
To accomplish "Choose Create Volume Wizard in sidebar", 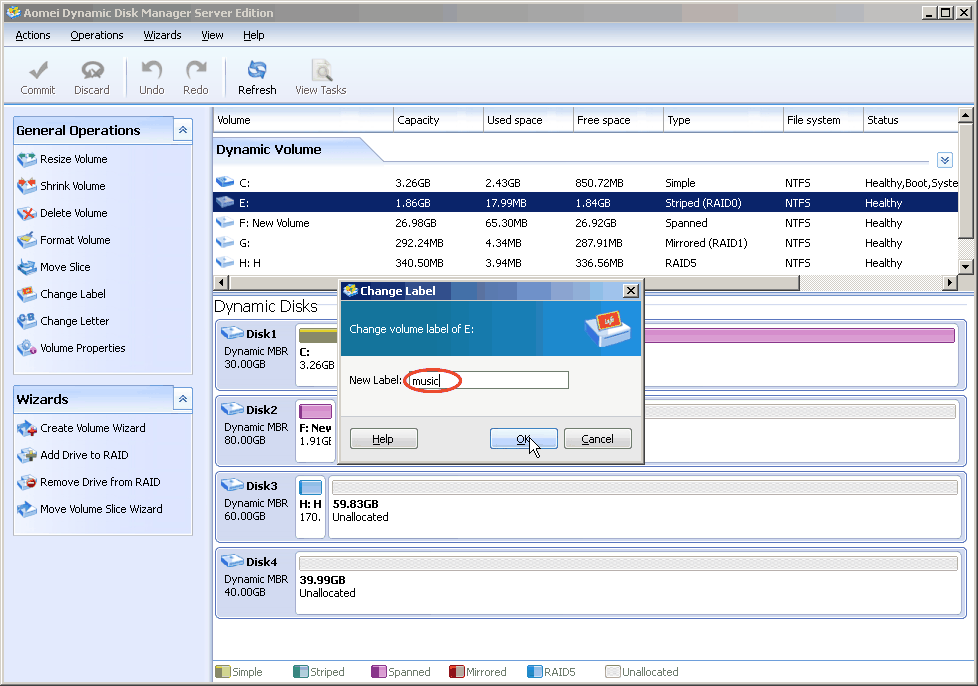I will tap(92, 428).
